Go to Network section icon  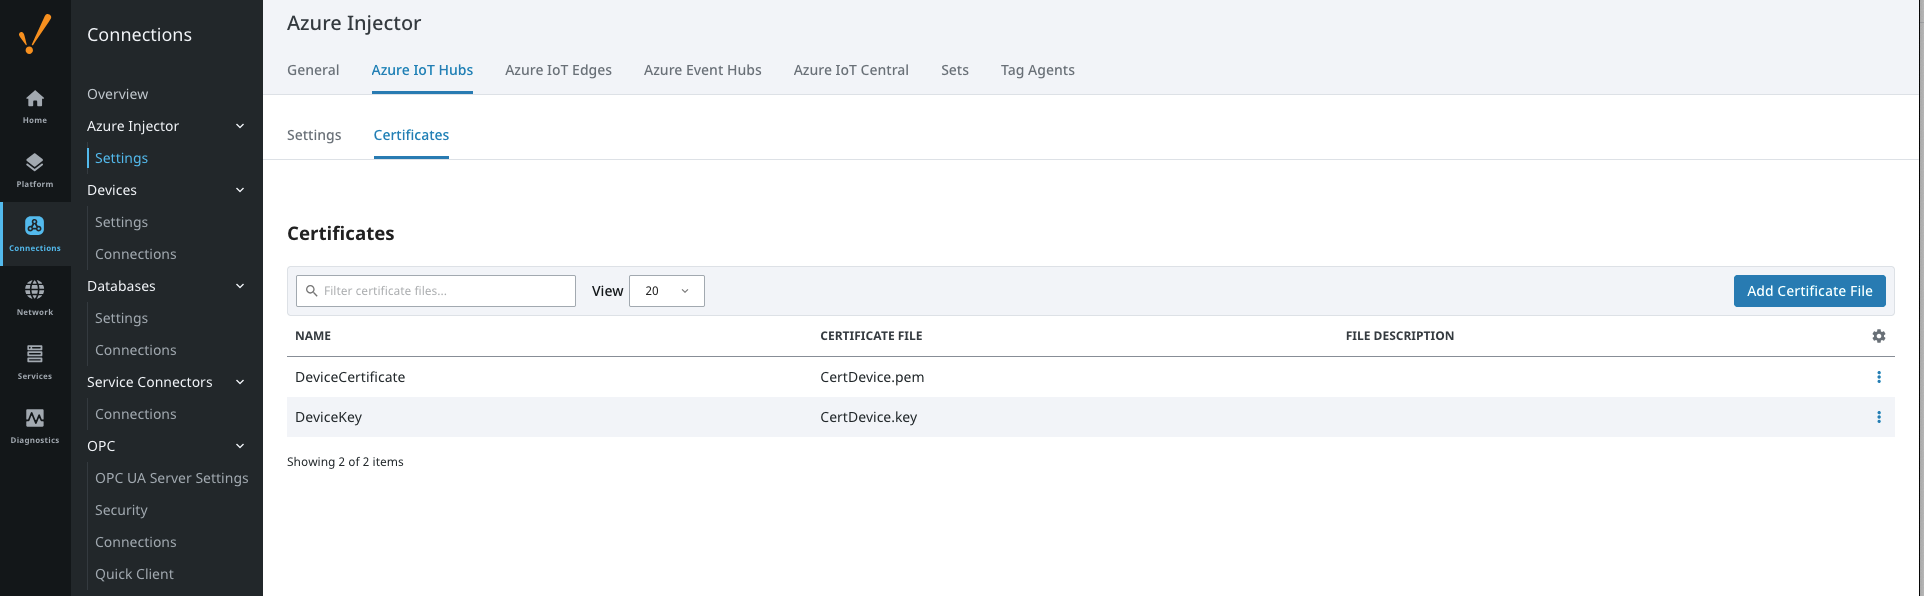[x=35, y=297]
